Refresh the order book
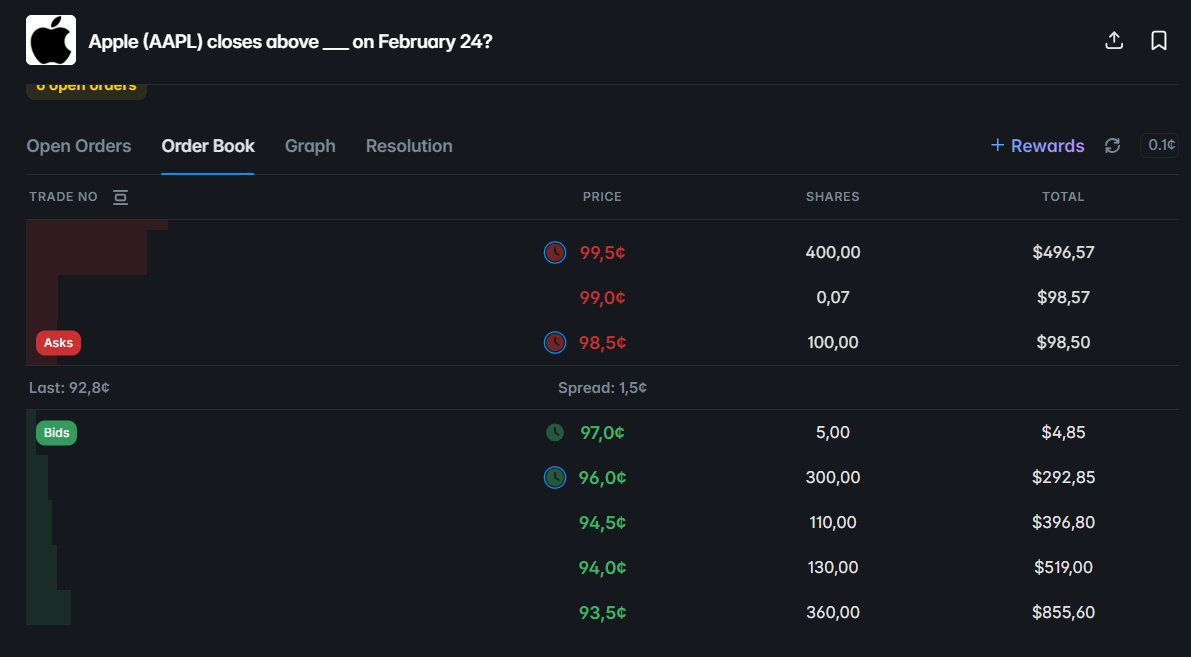This screenshot has width=1191, height=657. tap(1112, 145)
